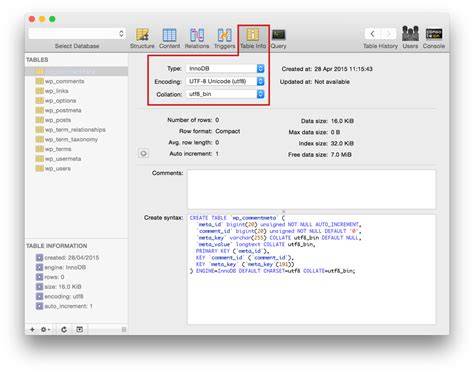Open the Relations view
This screenshot has width=474, height=373.
point(197,38)
